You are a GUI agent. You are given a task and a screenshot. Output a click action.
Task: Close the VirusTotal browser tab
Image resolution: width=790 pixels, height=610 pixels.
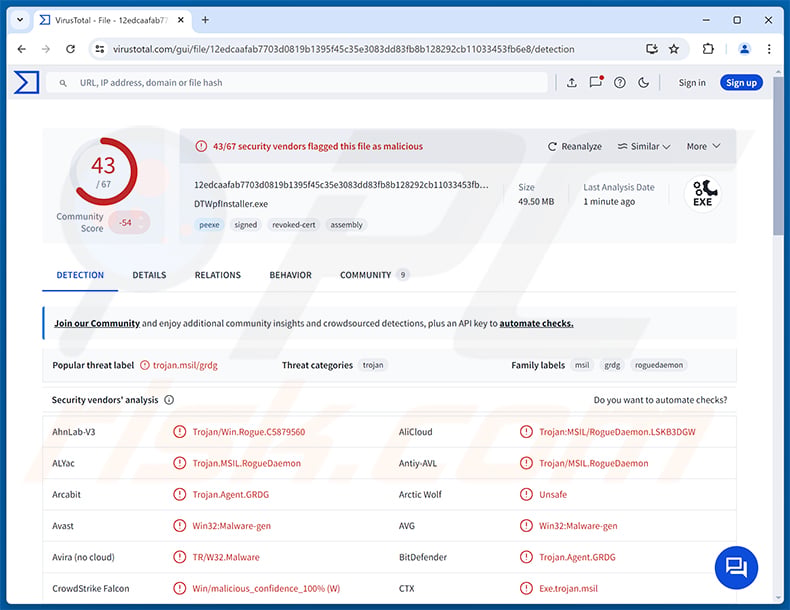pyautogui.click(x=181, y=20)
